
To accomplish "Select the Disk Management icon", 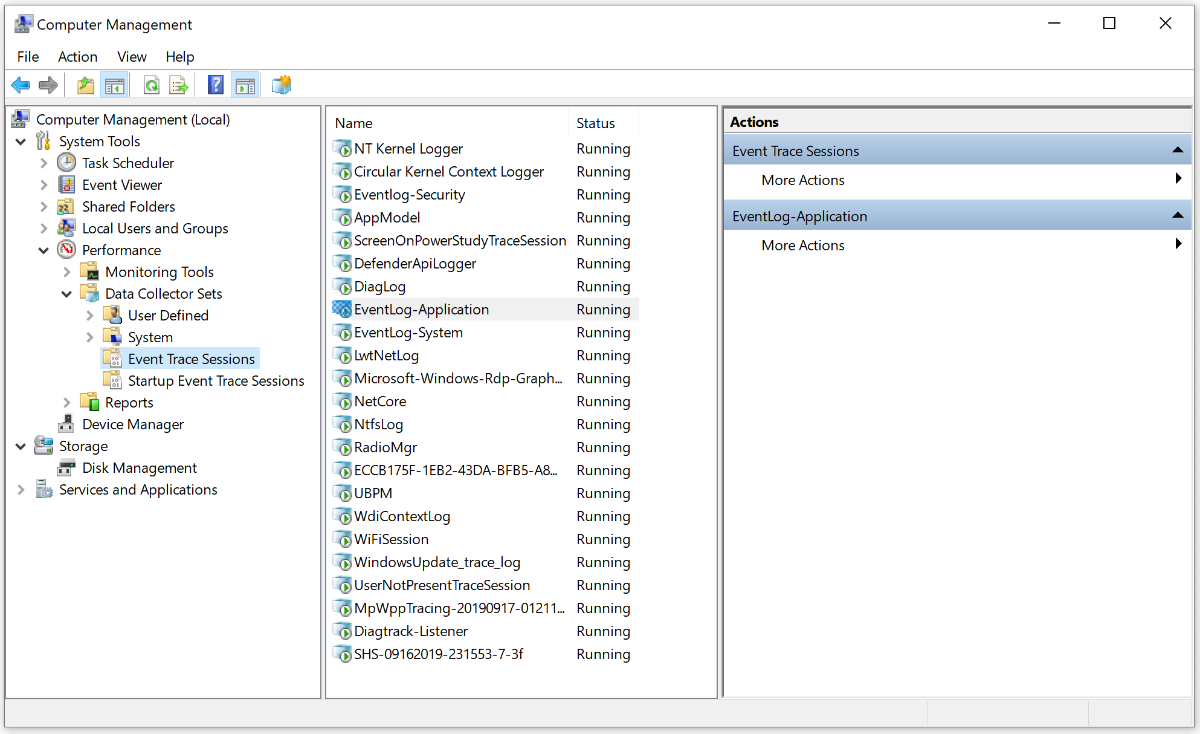I will tap(66, 468).
